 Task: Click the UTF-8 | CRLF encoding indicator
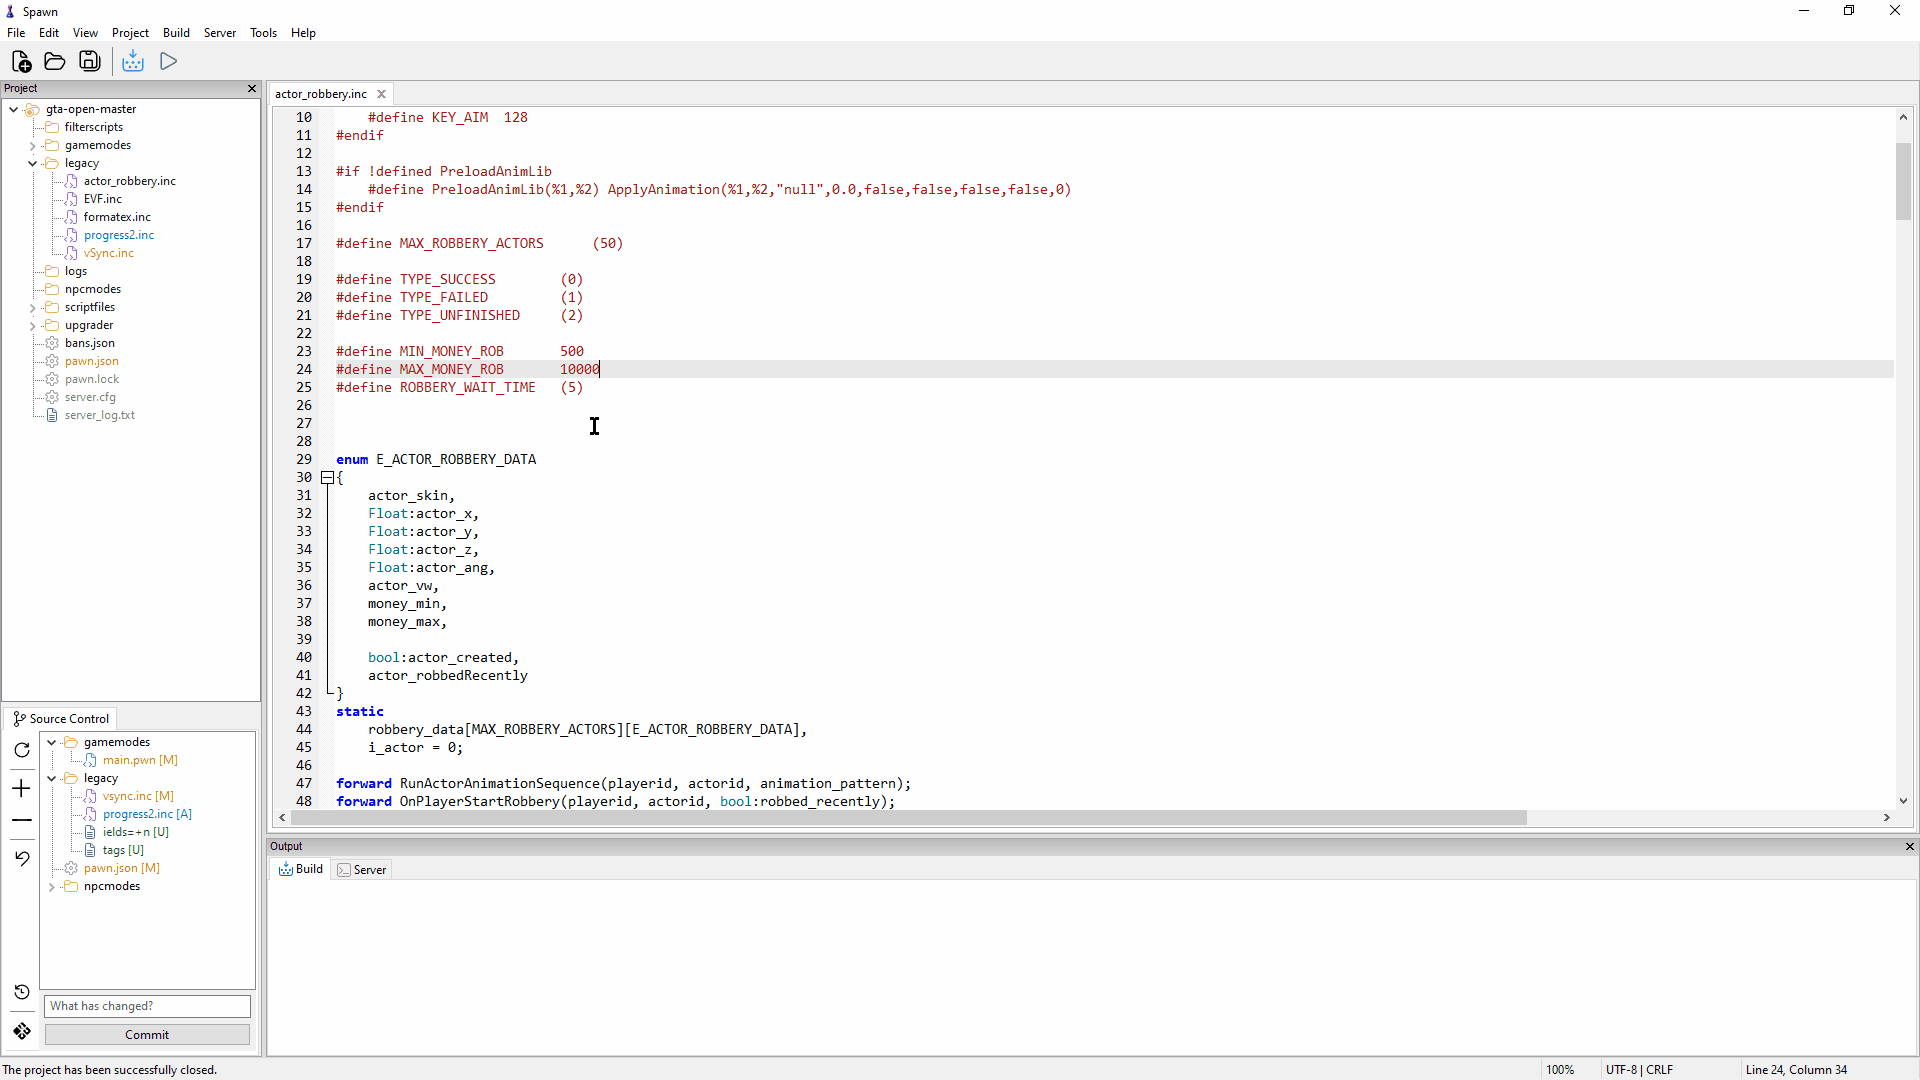pos(1639,1070)
